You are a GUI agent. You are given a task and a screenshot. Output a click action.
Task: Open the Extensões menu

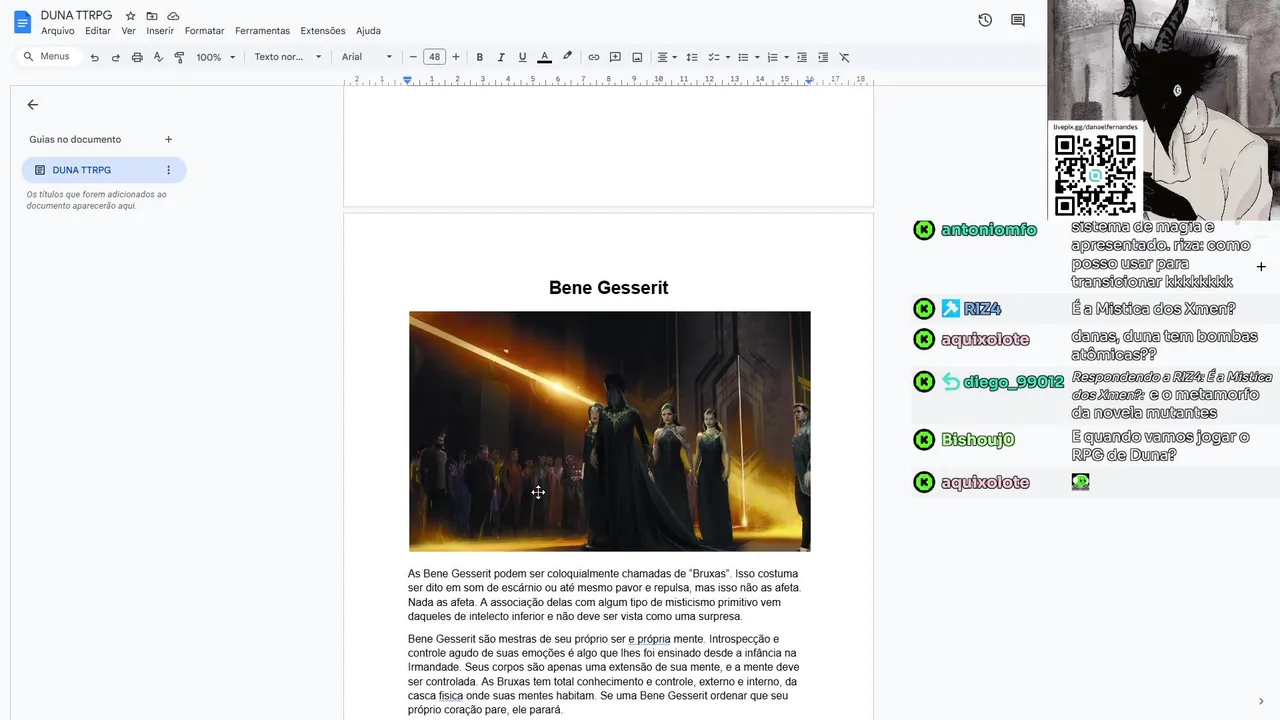pos(323,31)
